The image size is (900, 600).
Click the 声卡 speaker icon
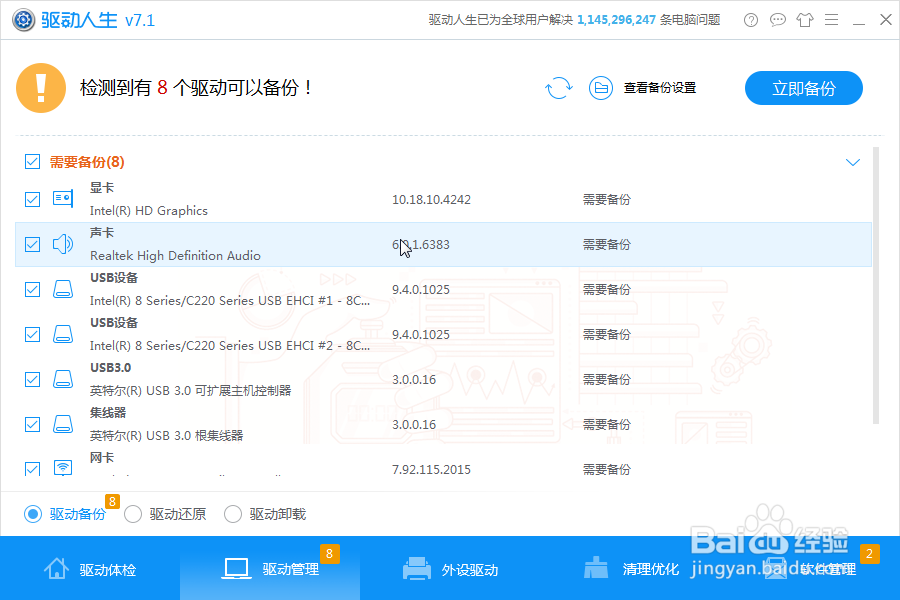pyautogui.click(x=63, y=244)
